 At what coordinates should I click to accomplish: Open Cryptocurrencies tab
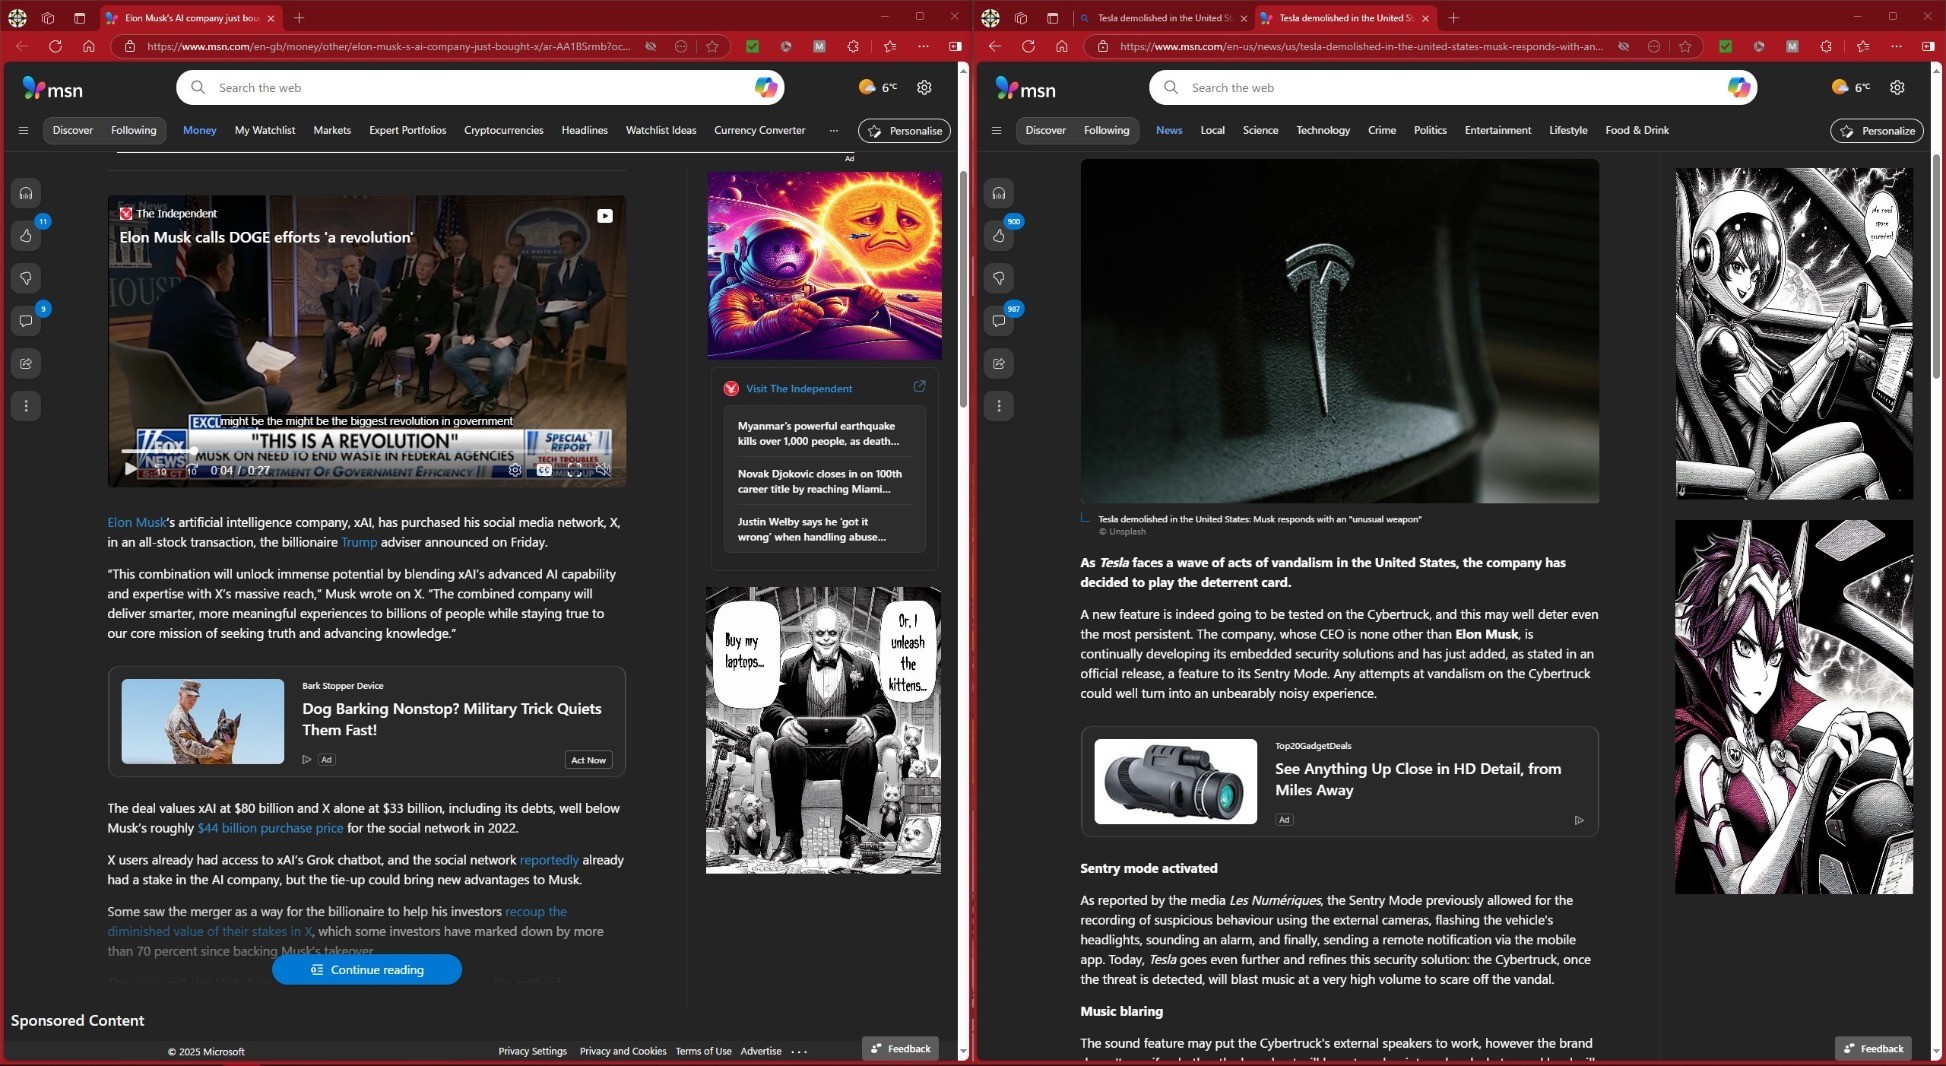tap(504, 130)
